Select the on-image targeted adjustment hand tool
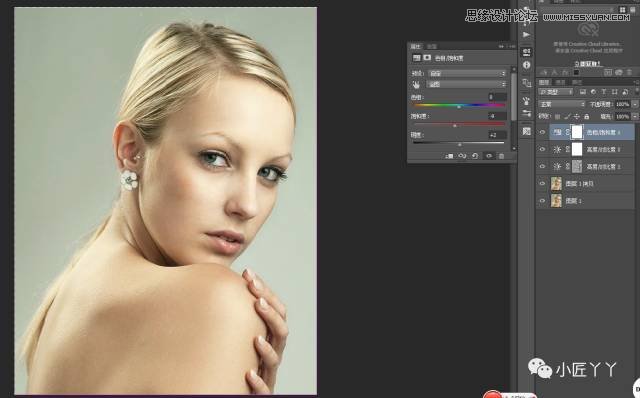640x398 pixels. pos(416,84)
